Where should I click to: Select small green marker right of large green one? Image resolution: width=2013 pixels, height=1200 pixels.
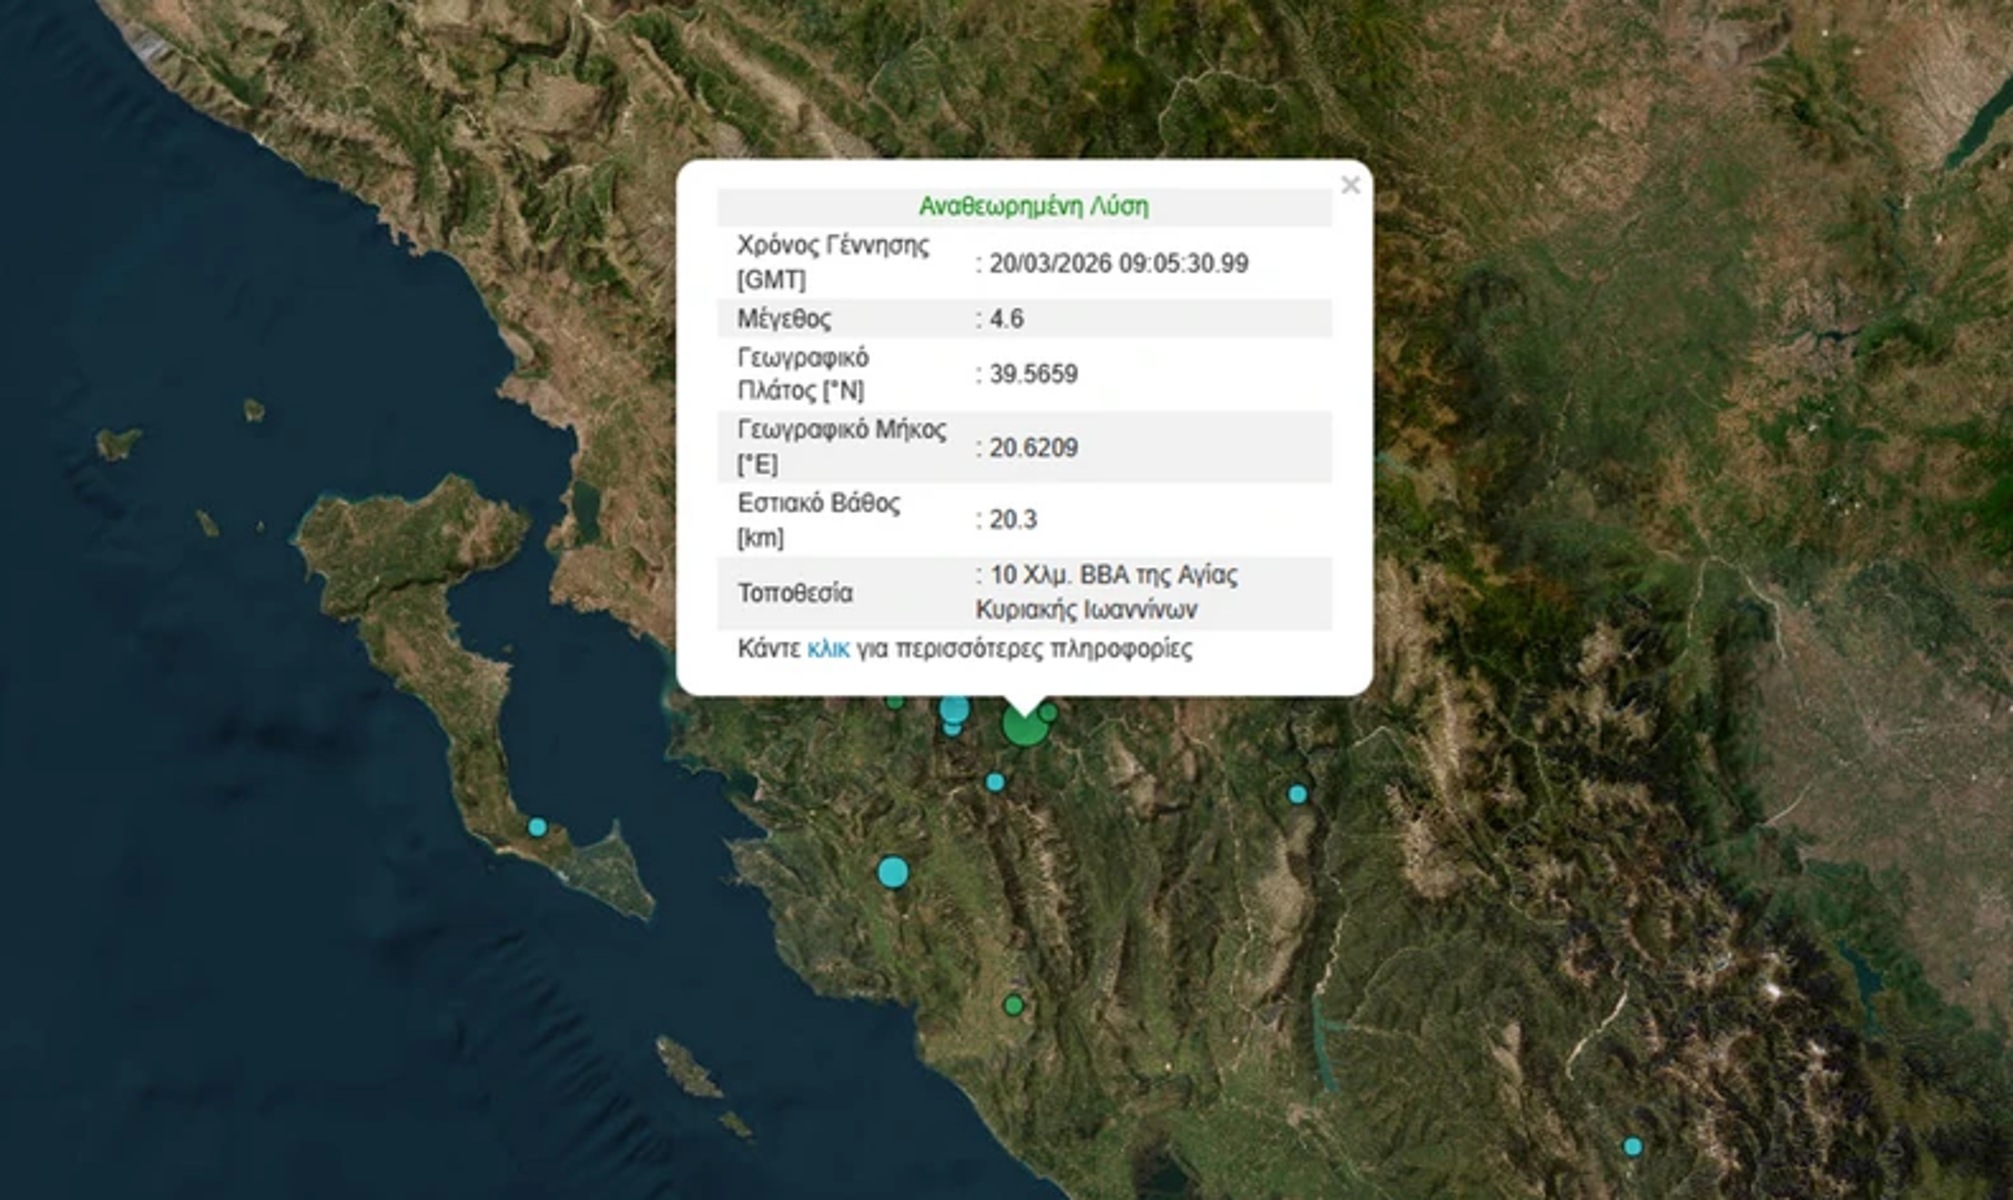1048,712
